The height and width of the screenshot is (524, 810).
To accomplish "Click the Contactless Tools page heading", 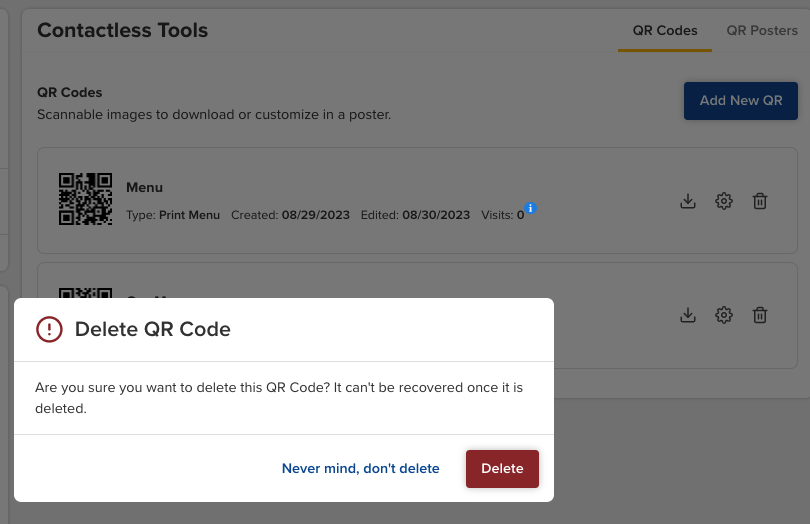I will (x=122, y=30).
